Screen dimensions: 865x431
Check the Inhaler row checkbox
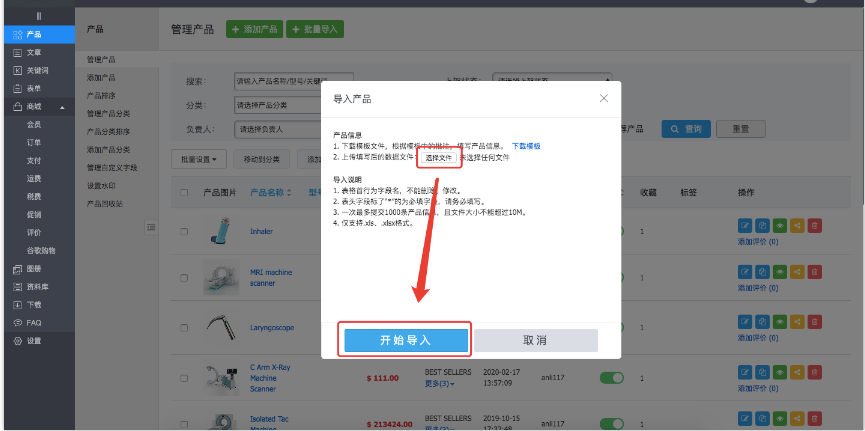coord(183,232)
